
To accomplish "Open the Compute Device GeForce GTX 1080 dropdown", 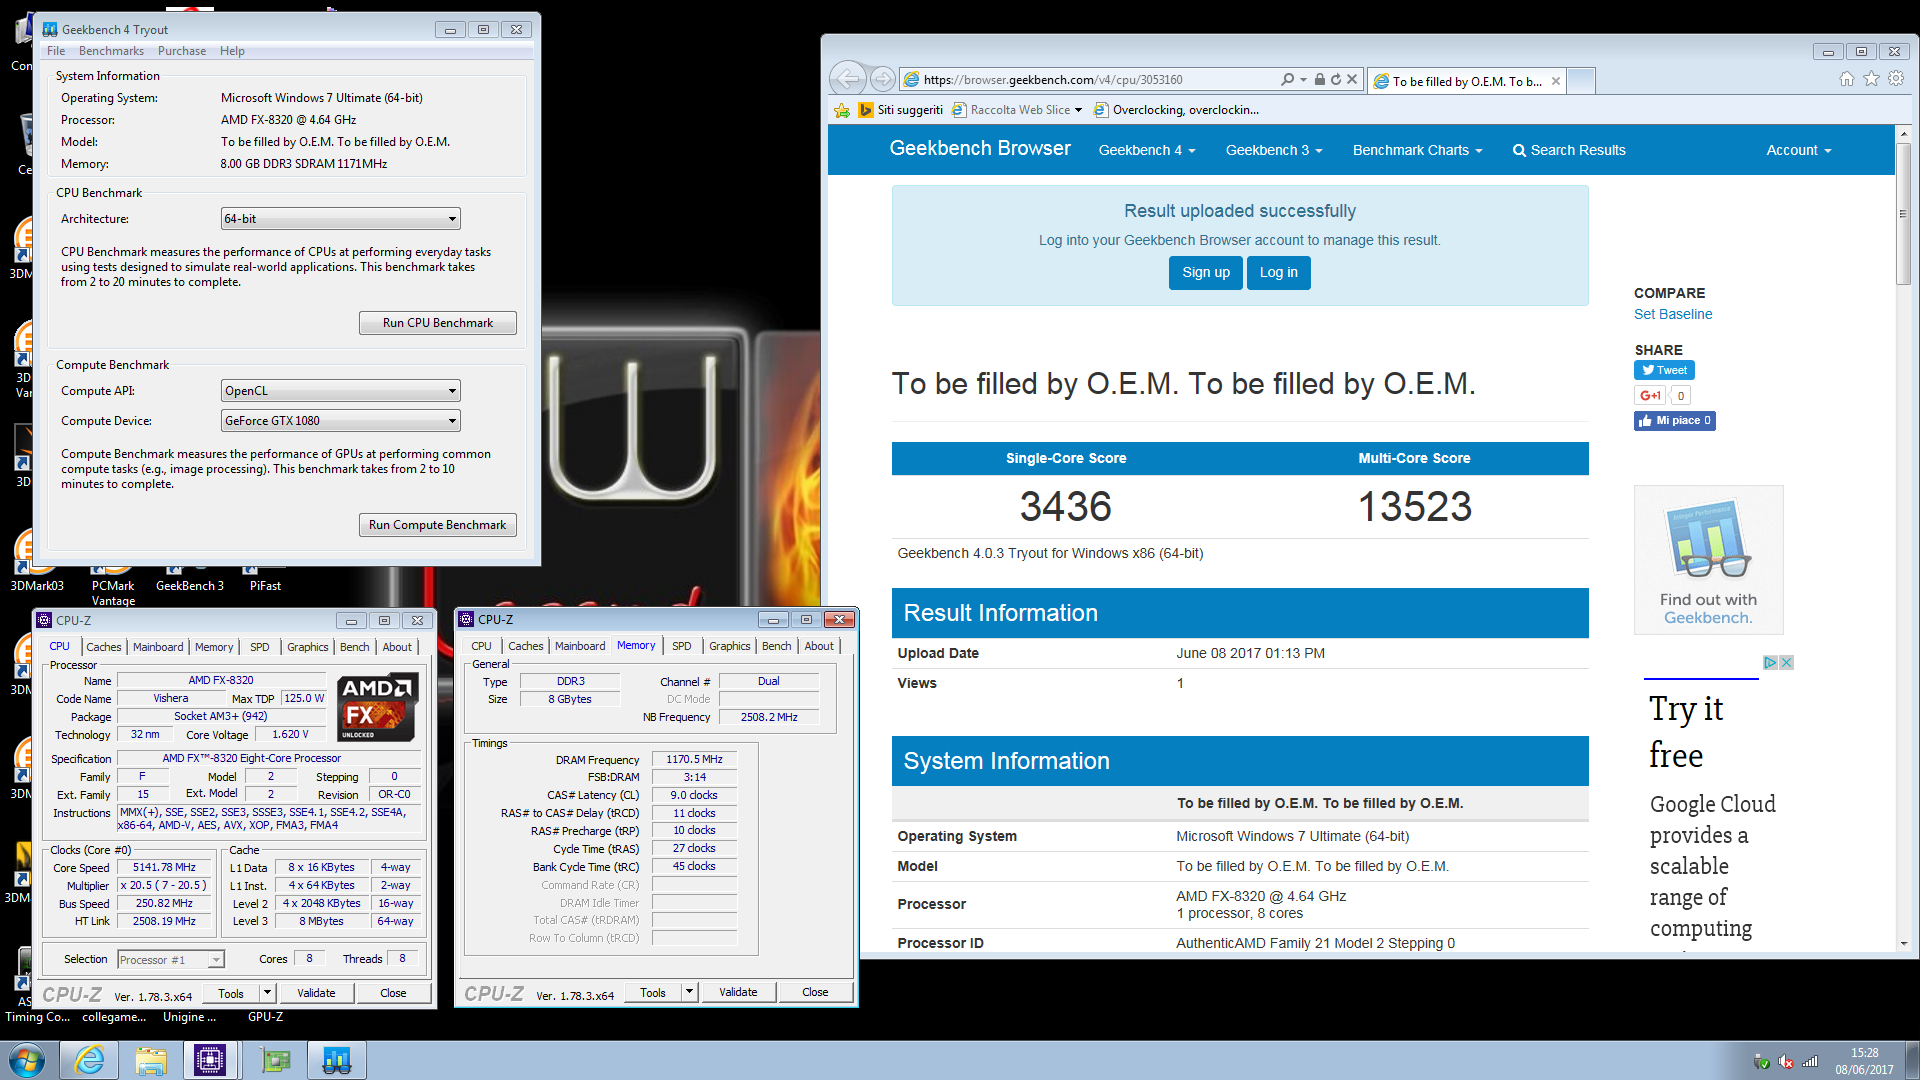I will (340, 421).
